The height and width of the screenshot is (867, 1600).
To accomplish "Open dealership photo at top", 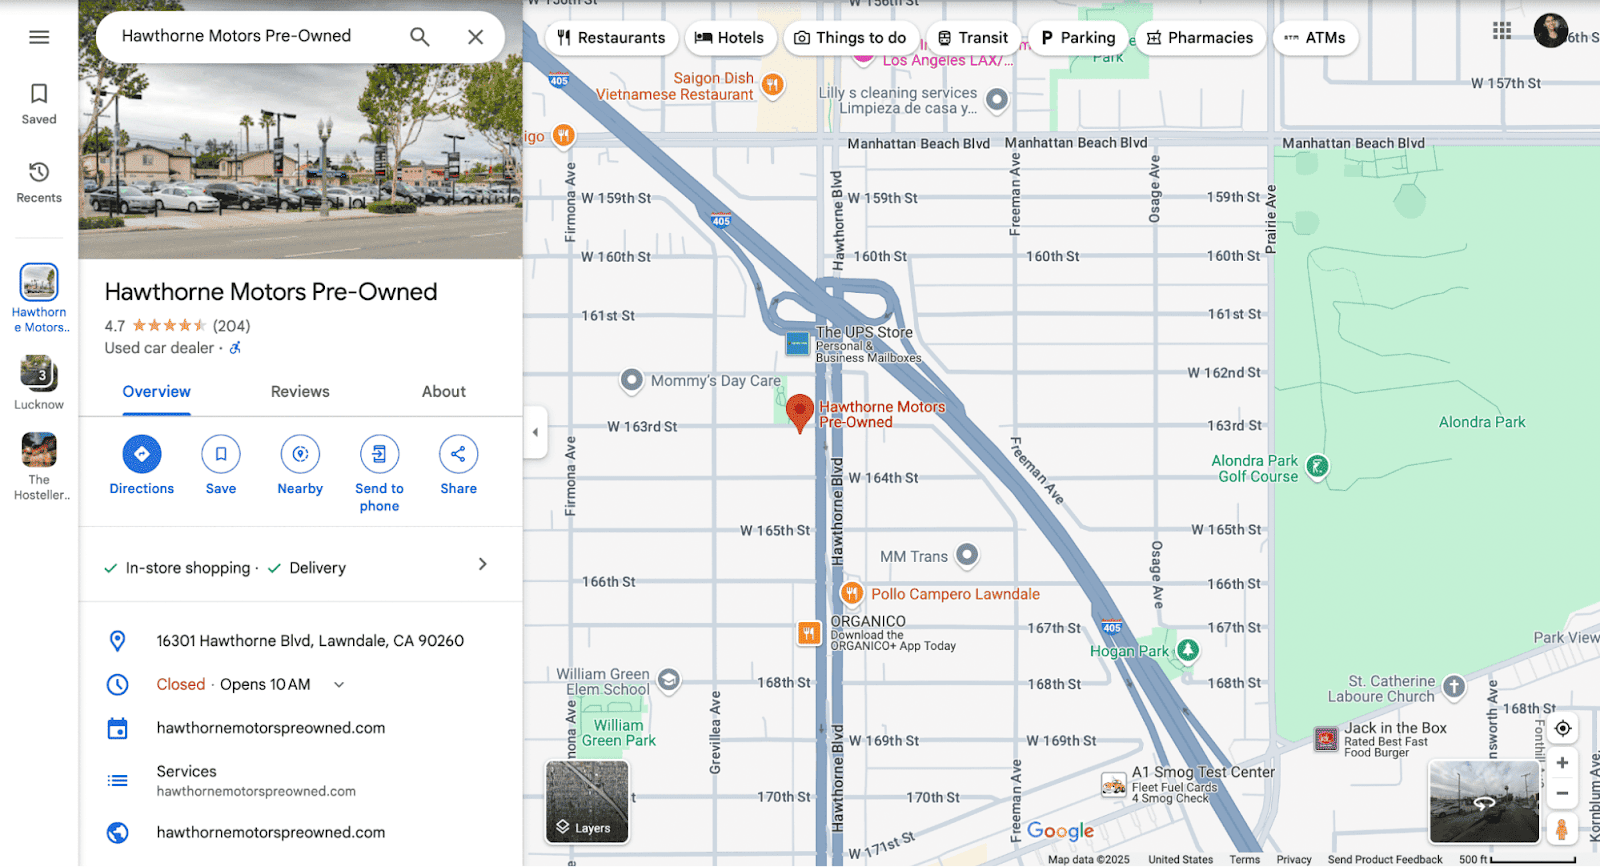I will point(300,130).
